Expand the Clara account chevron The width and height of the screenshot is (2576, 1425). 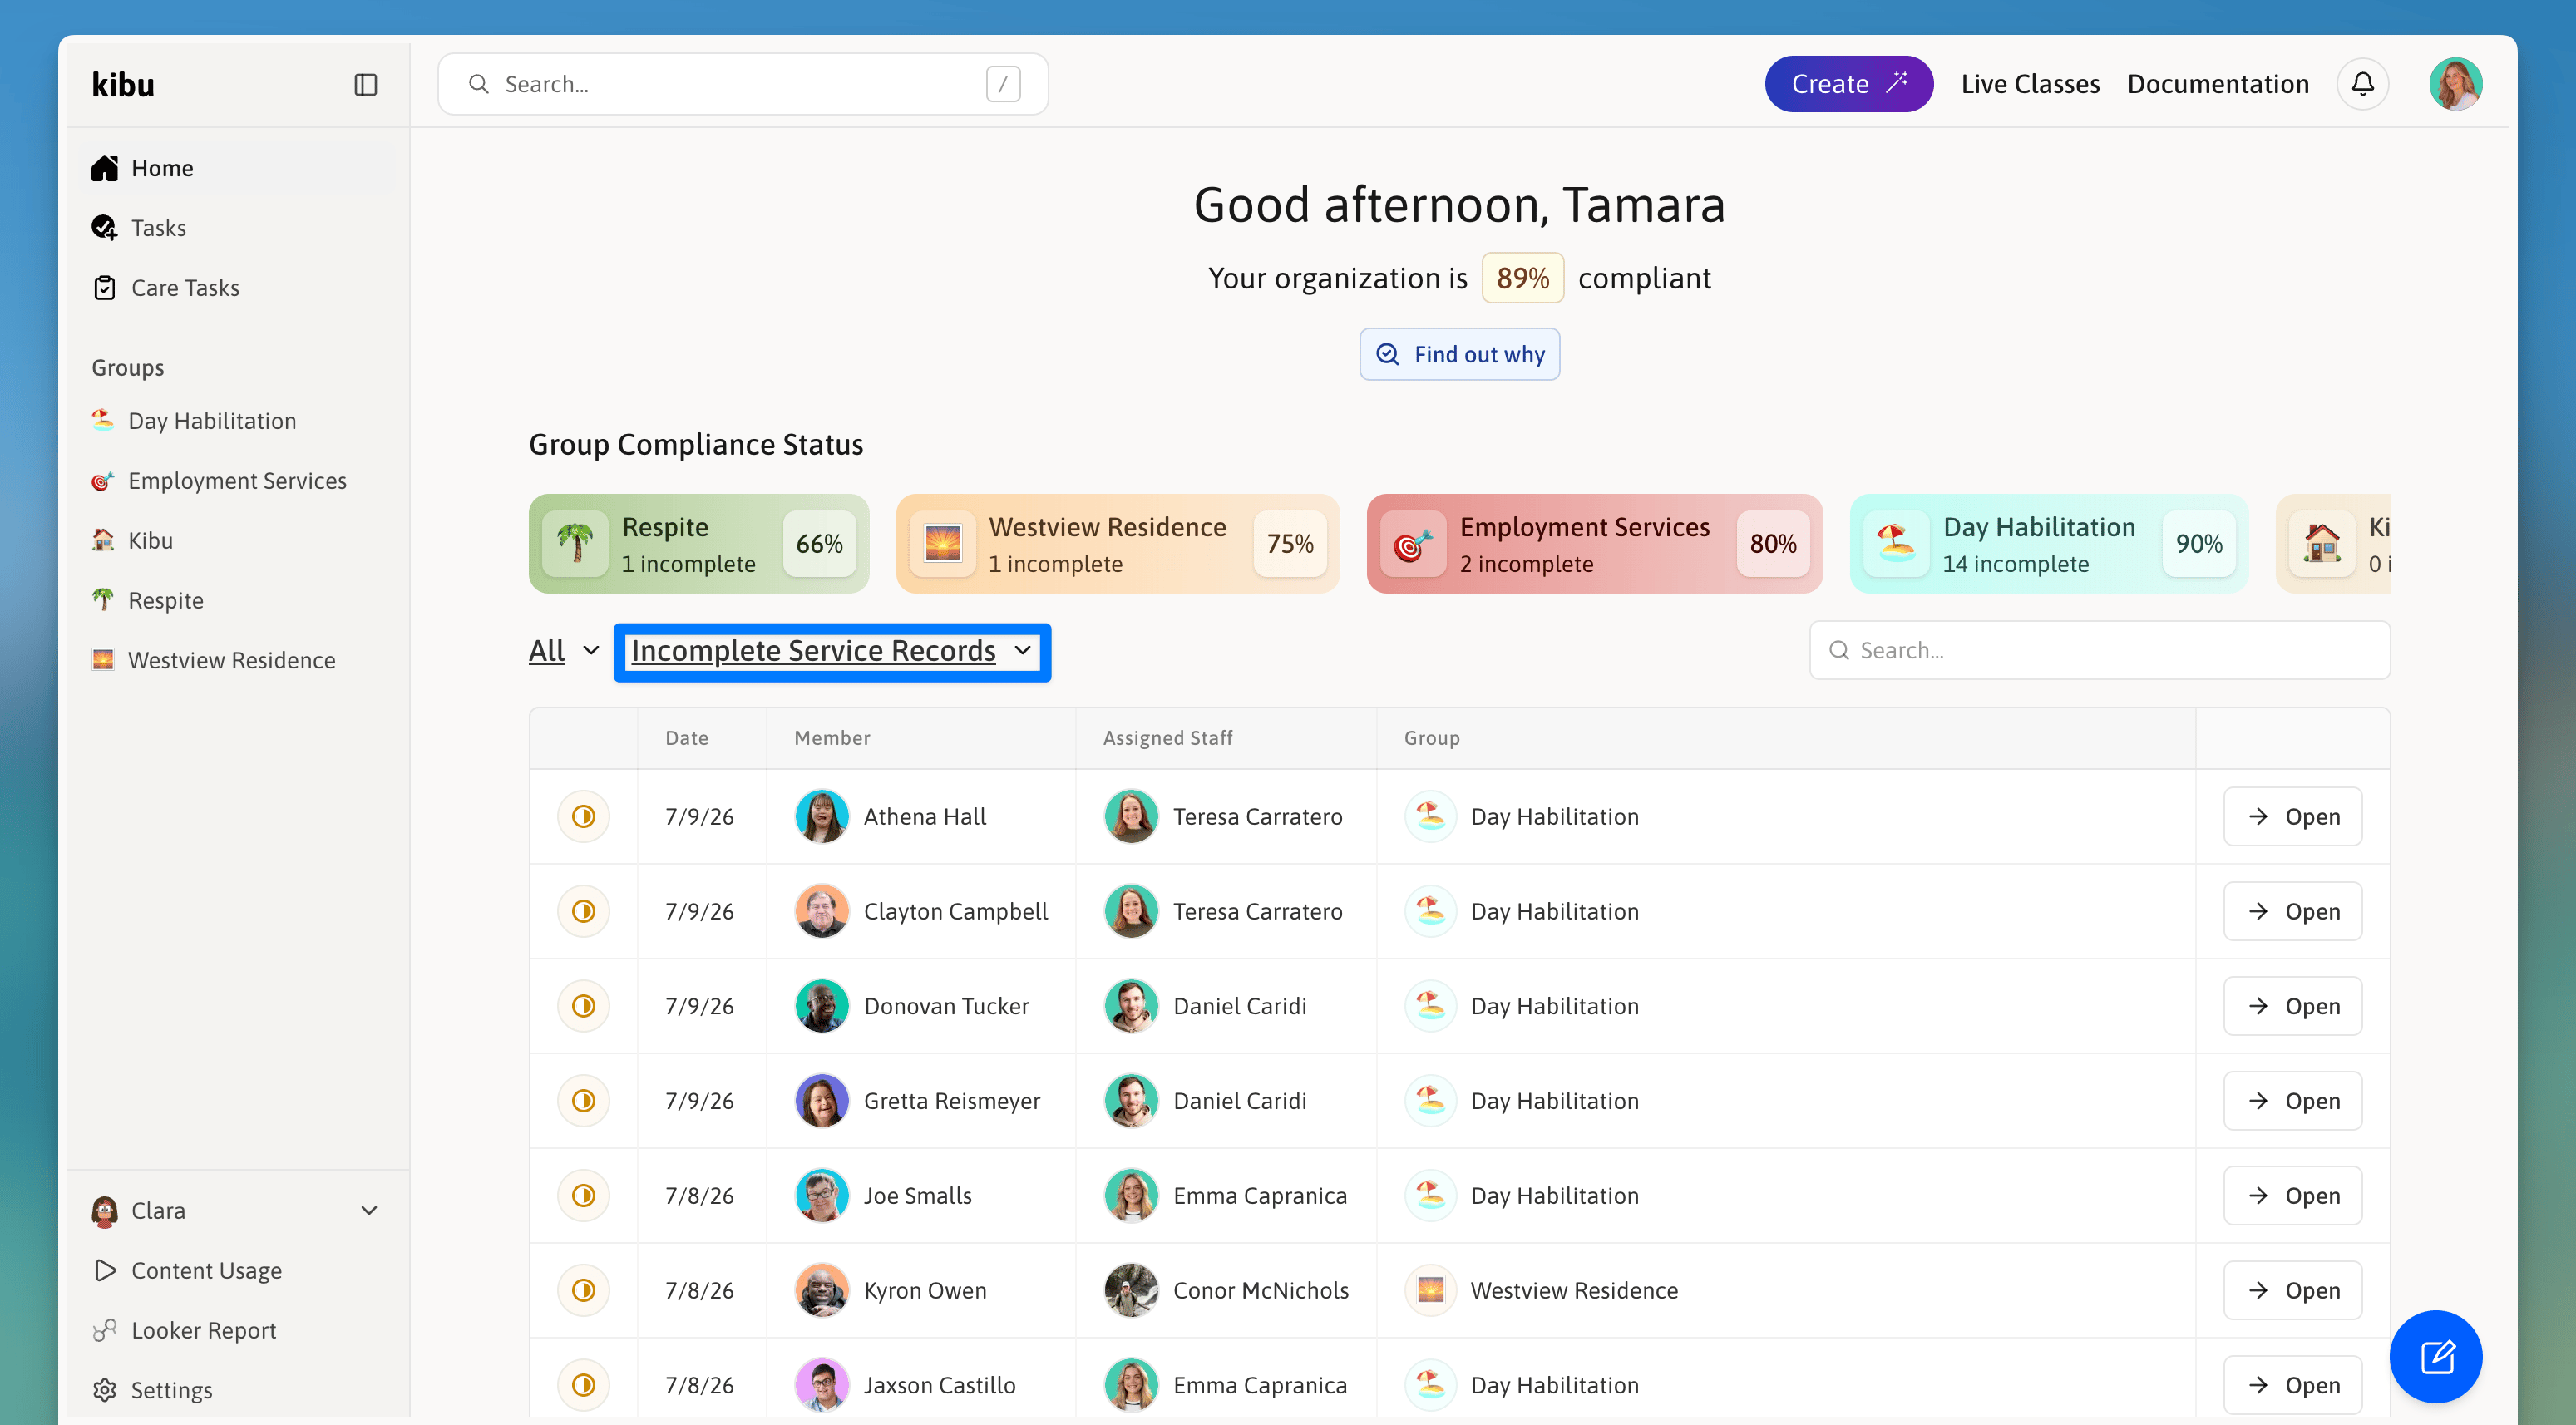369,1210
